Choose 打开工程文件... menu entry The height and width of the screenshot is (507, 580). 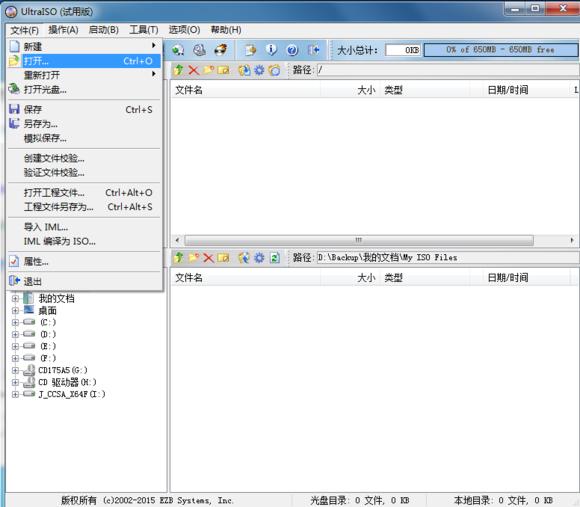pos(84,193)
